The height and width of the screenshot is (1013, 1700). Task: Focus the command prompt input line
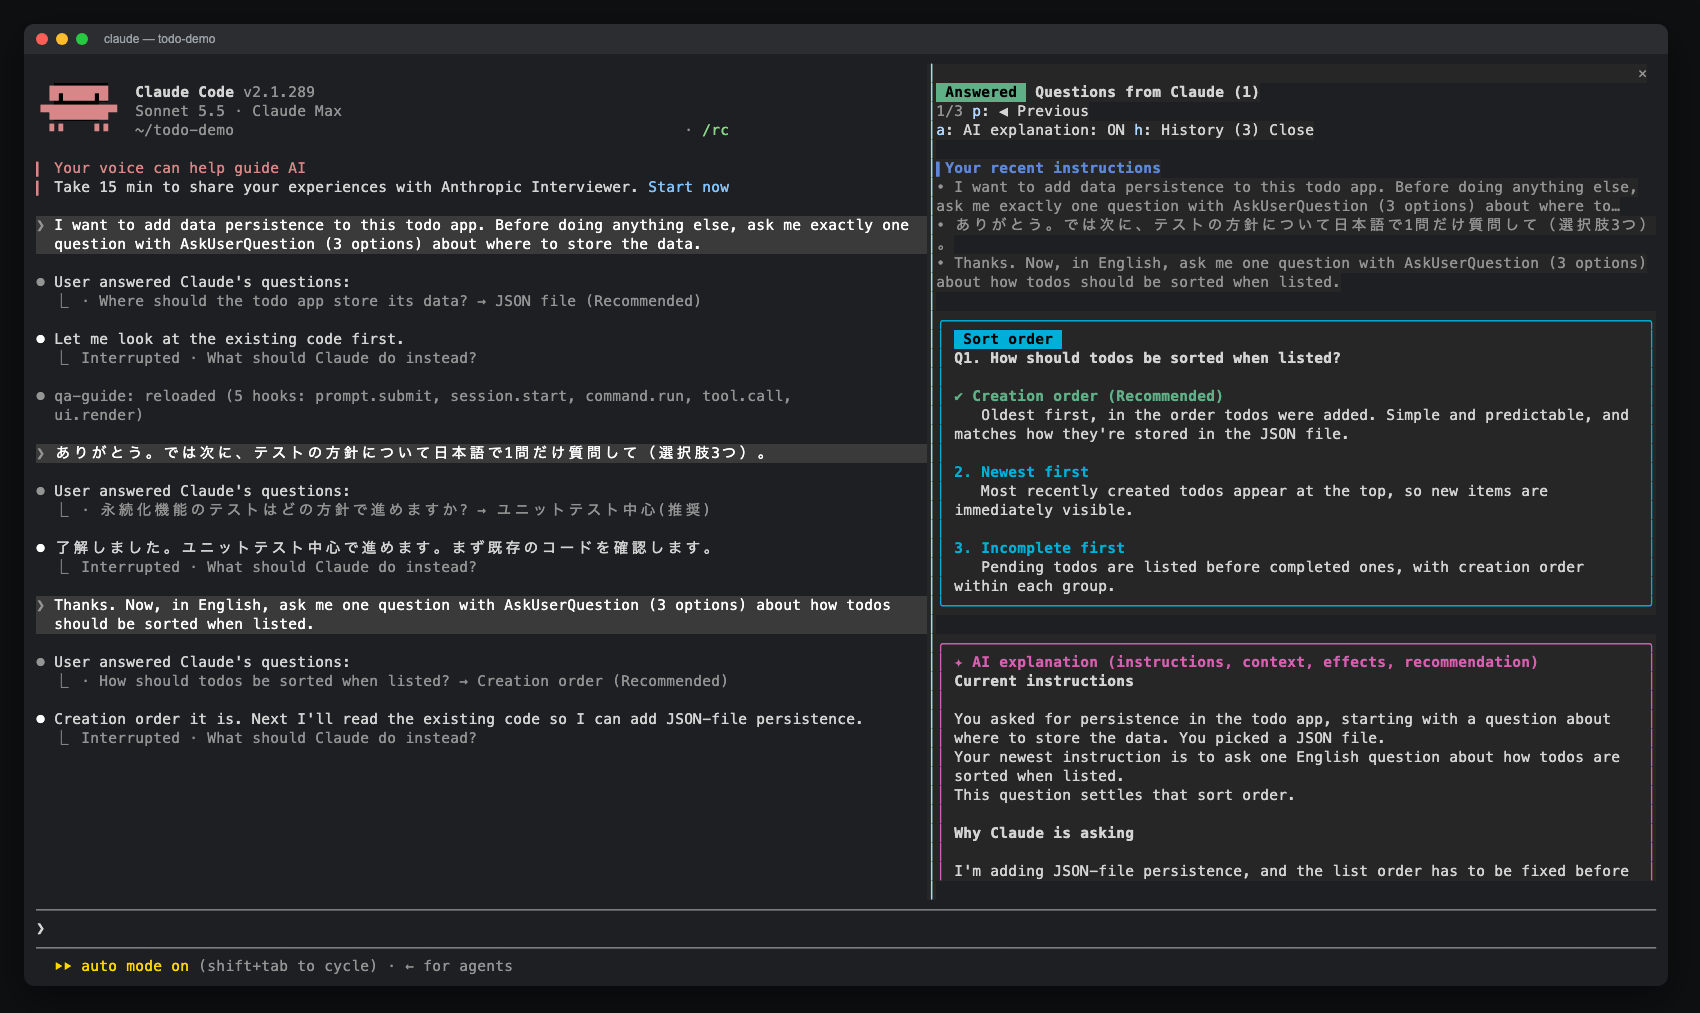846,929
